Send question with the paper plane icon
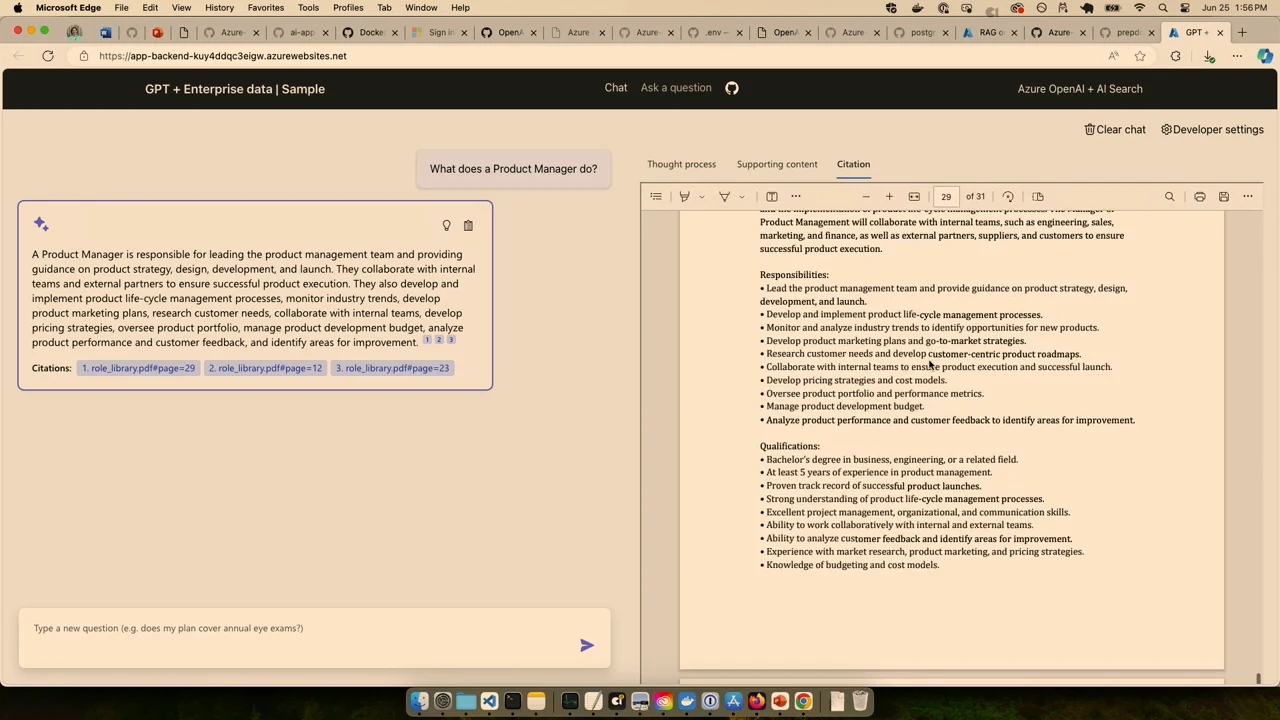Viewport: 1280px width, 720px height. point(587,645)
